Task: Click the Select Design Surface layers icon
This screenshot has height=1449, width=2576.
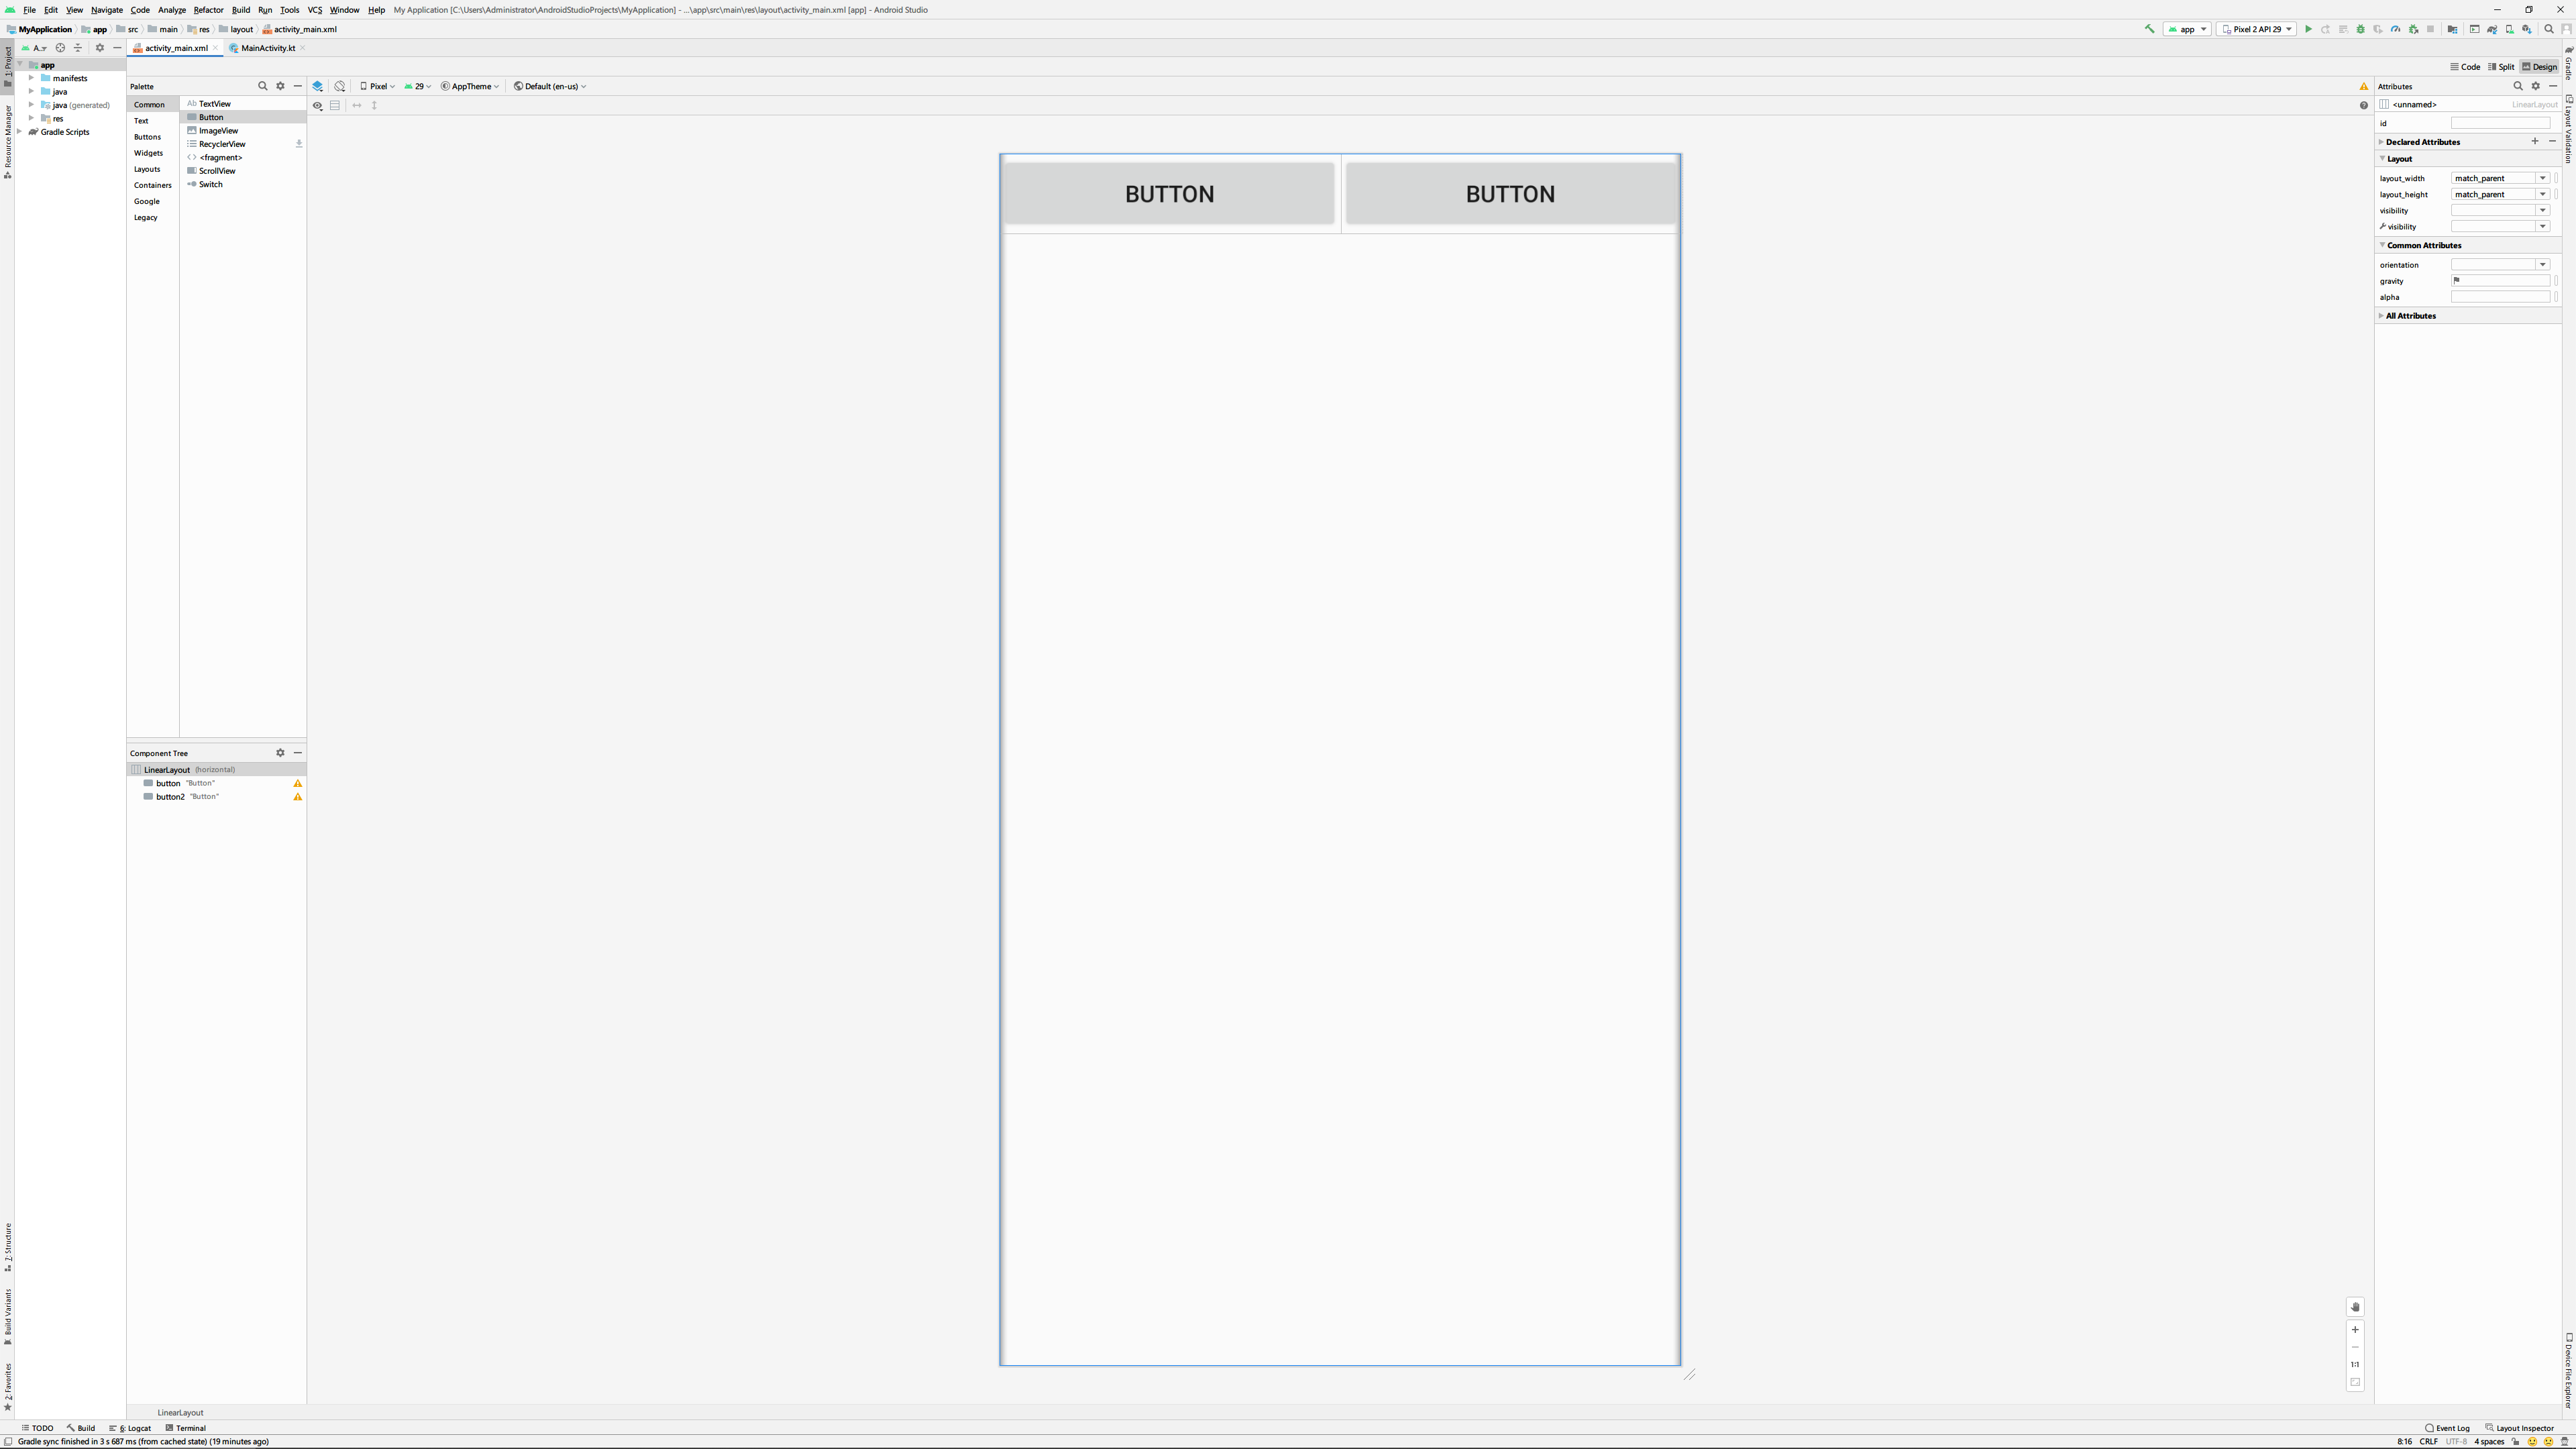Action: coord(318,86)
